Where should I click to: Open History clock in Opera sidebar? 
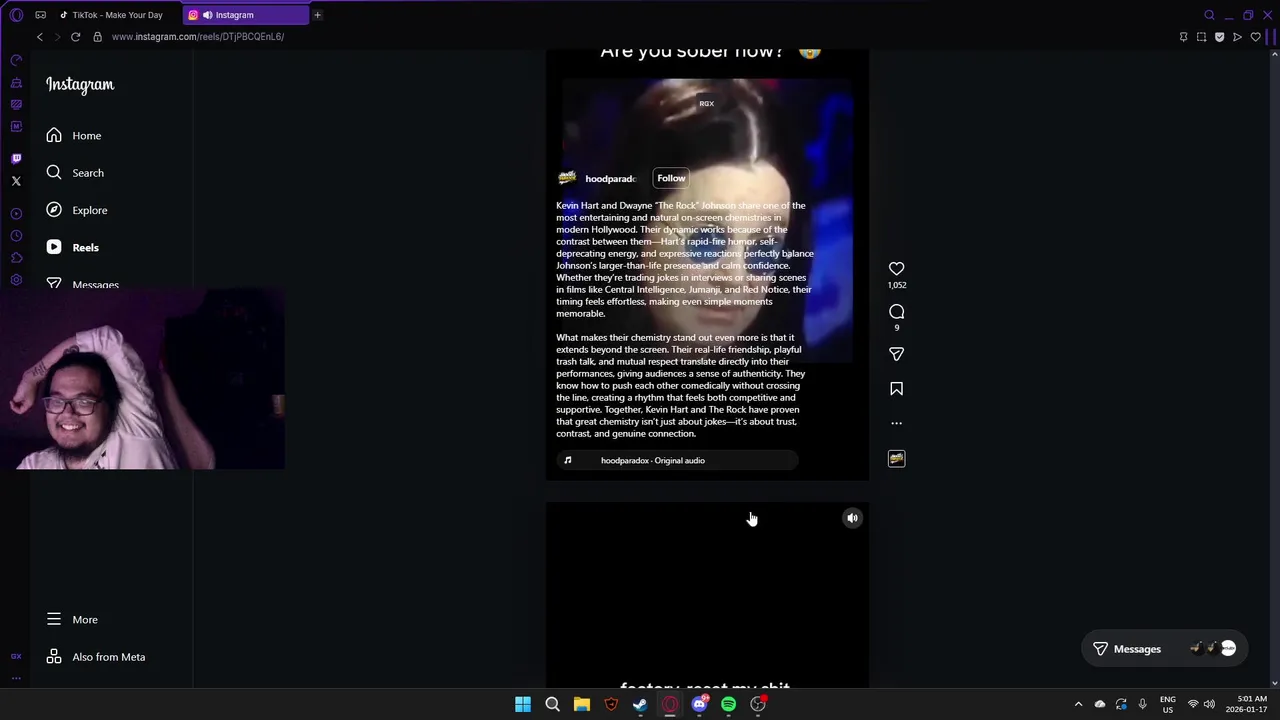pyautogui.click(x=16, y=236)
